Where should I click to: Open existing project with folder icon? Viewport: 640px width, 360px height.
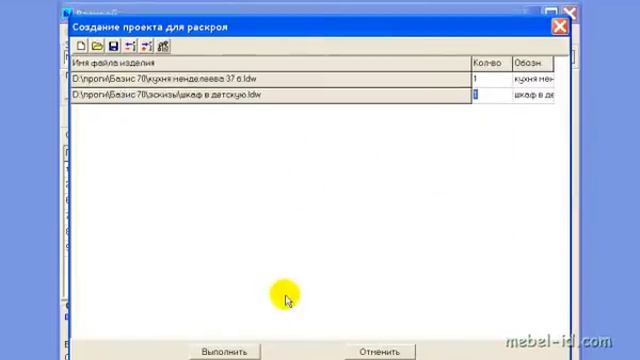tap(97, 46)
